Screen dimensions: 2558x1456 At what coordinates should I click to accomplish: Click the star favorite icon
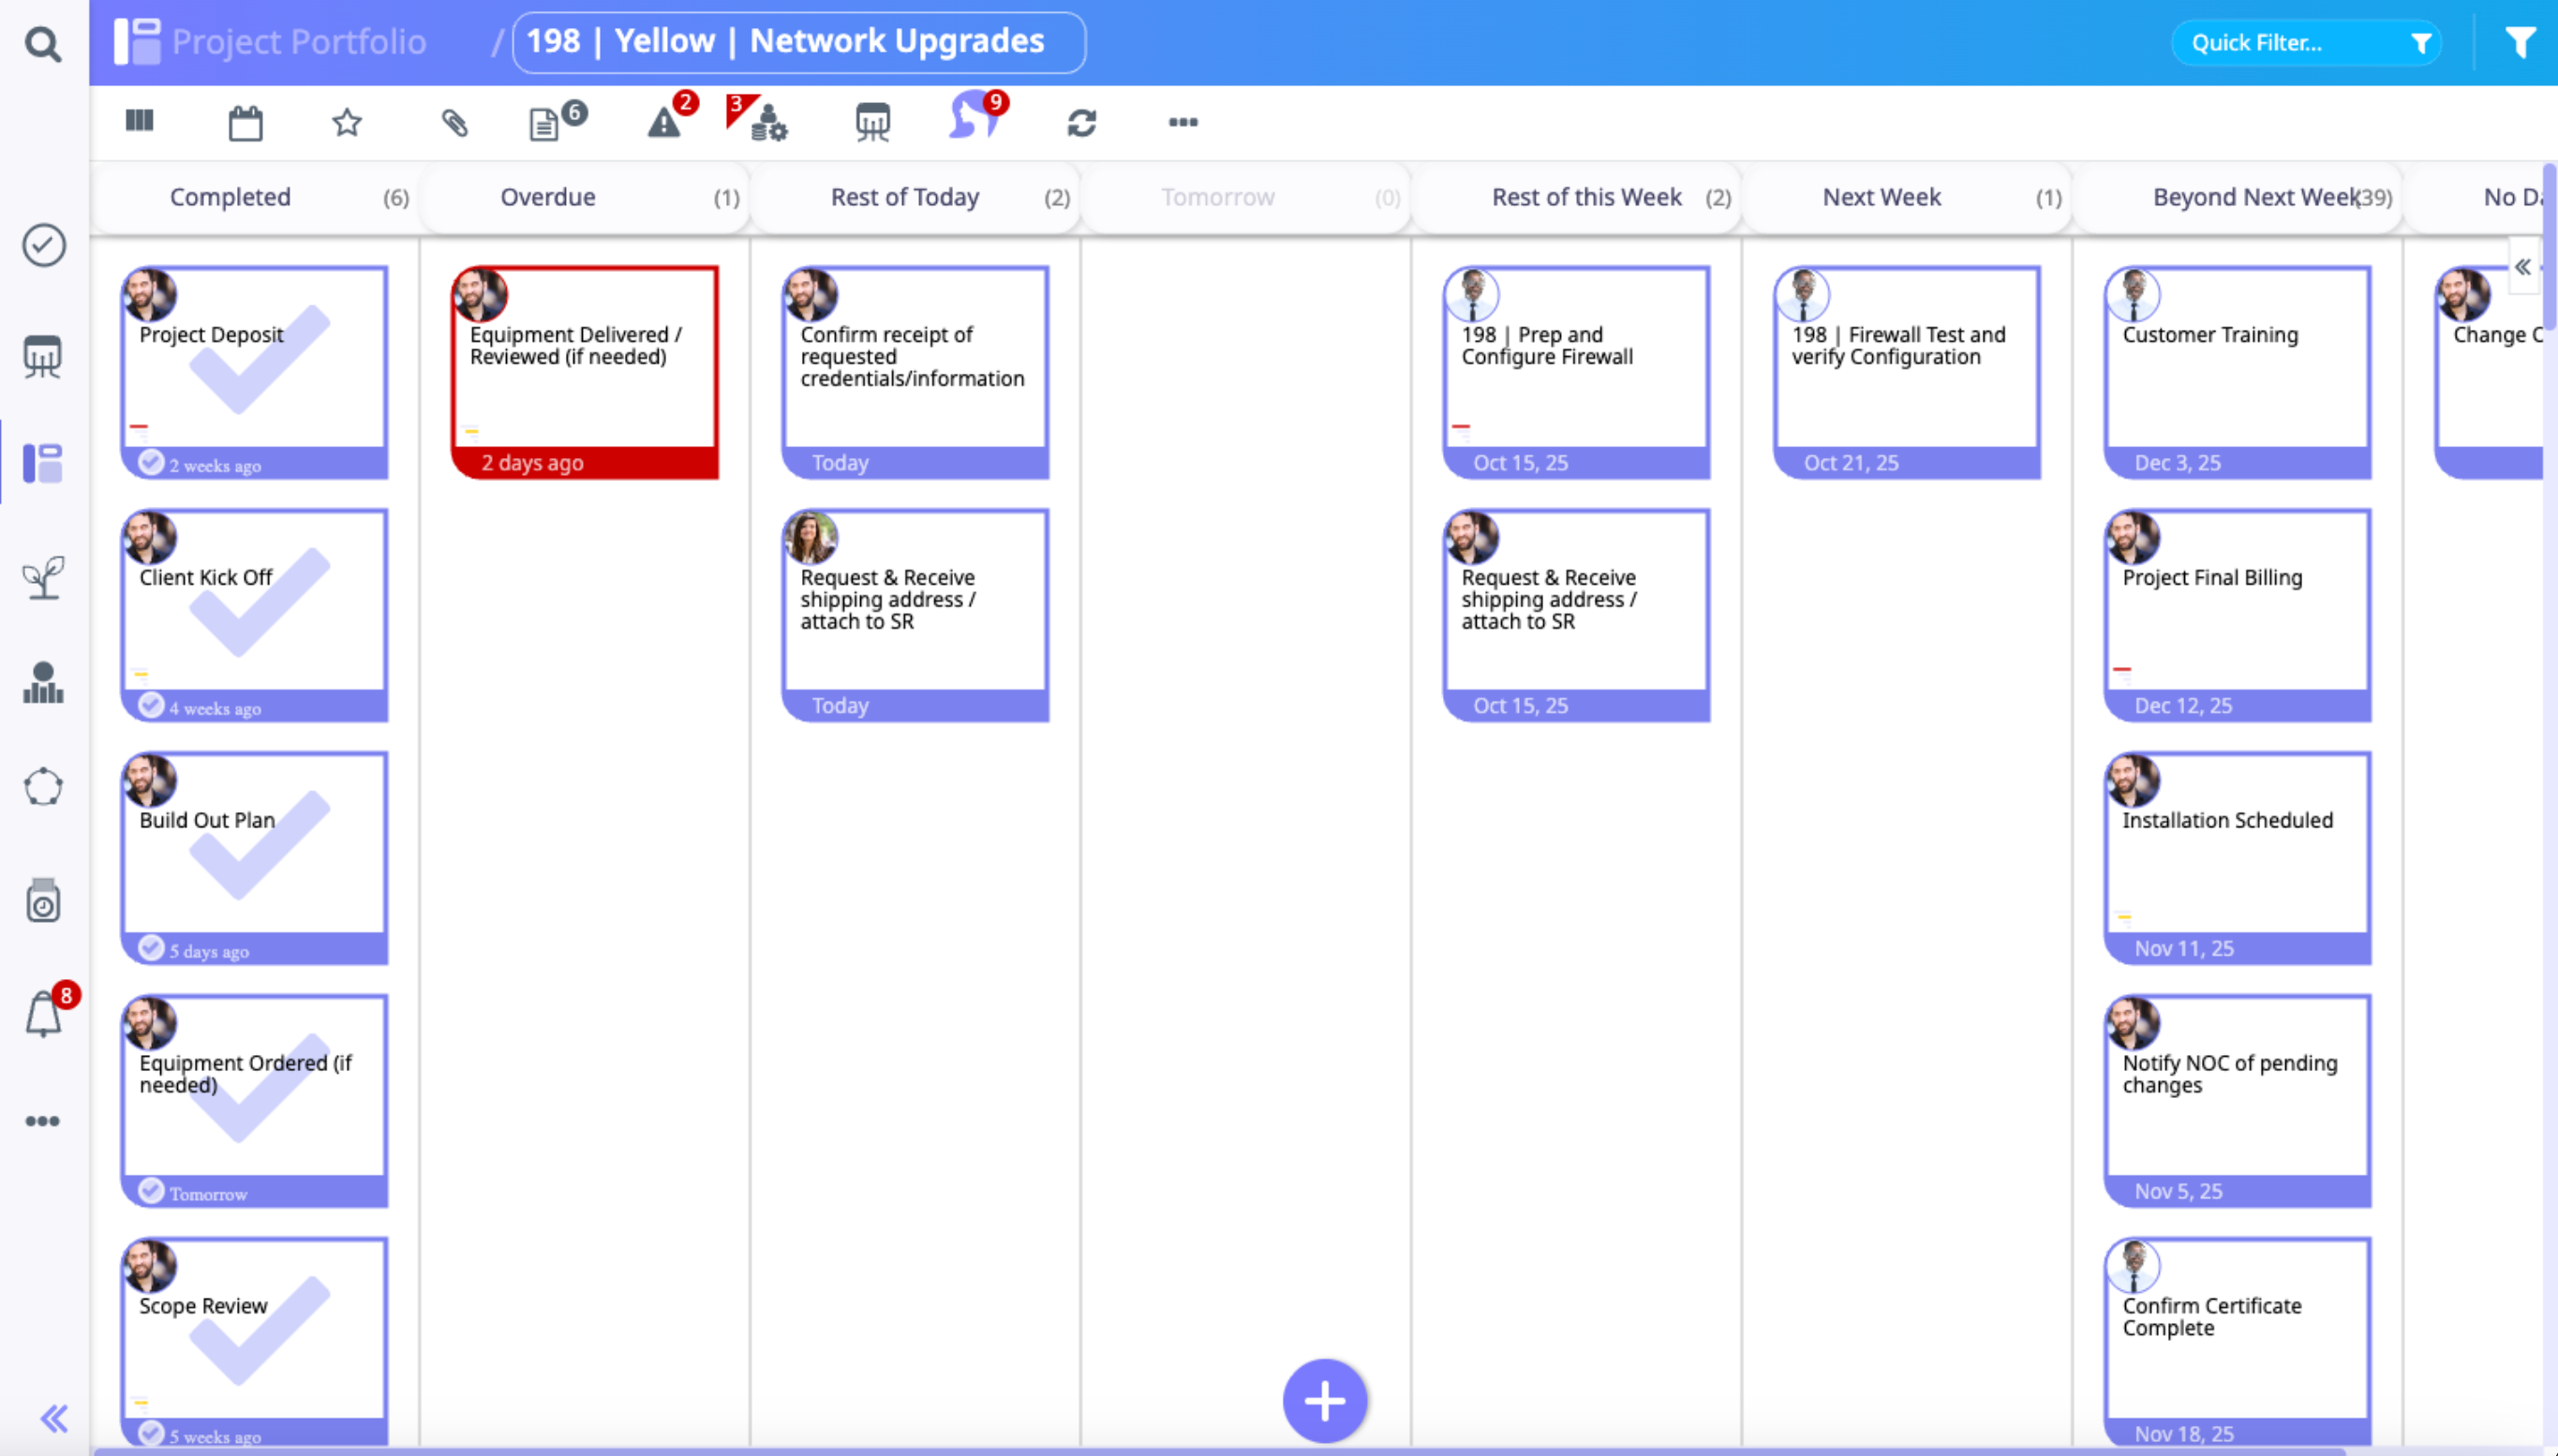[347, 123]
